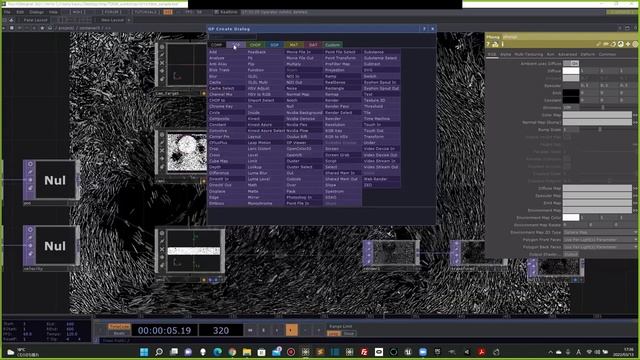Choose the Blur operator entry
This screenshot has width=640, height=360.
coord(226,76)
